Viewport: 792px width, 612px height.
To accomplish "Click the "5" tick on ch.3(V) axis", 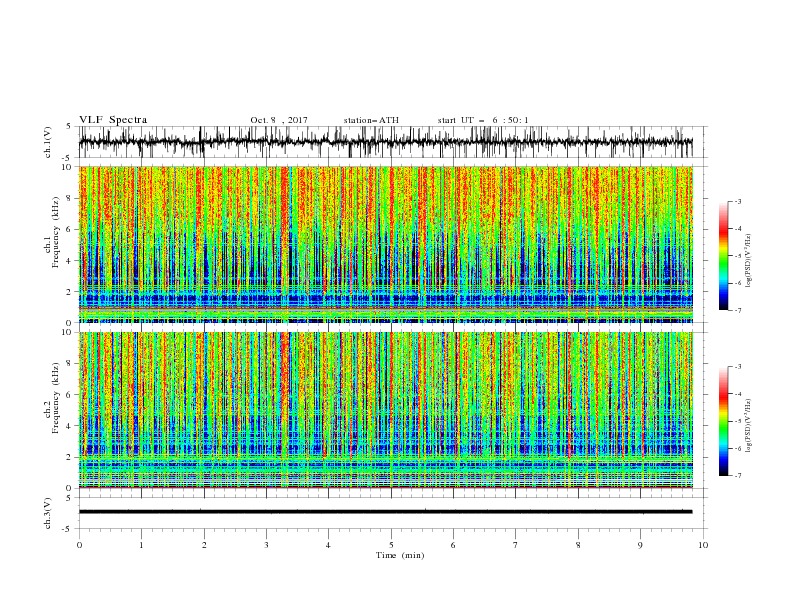I will point(70,497).
